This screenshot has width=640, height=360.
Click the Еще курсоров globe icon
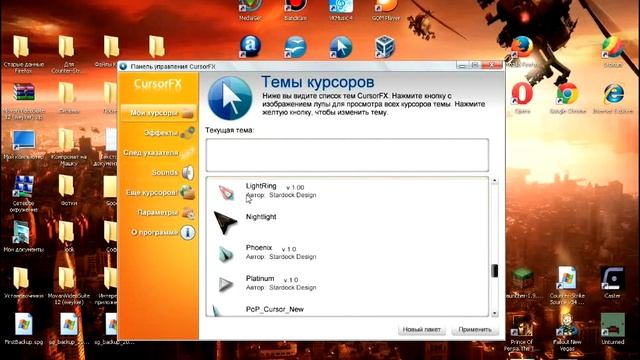pos(187,192)
